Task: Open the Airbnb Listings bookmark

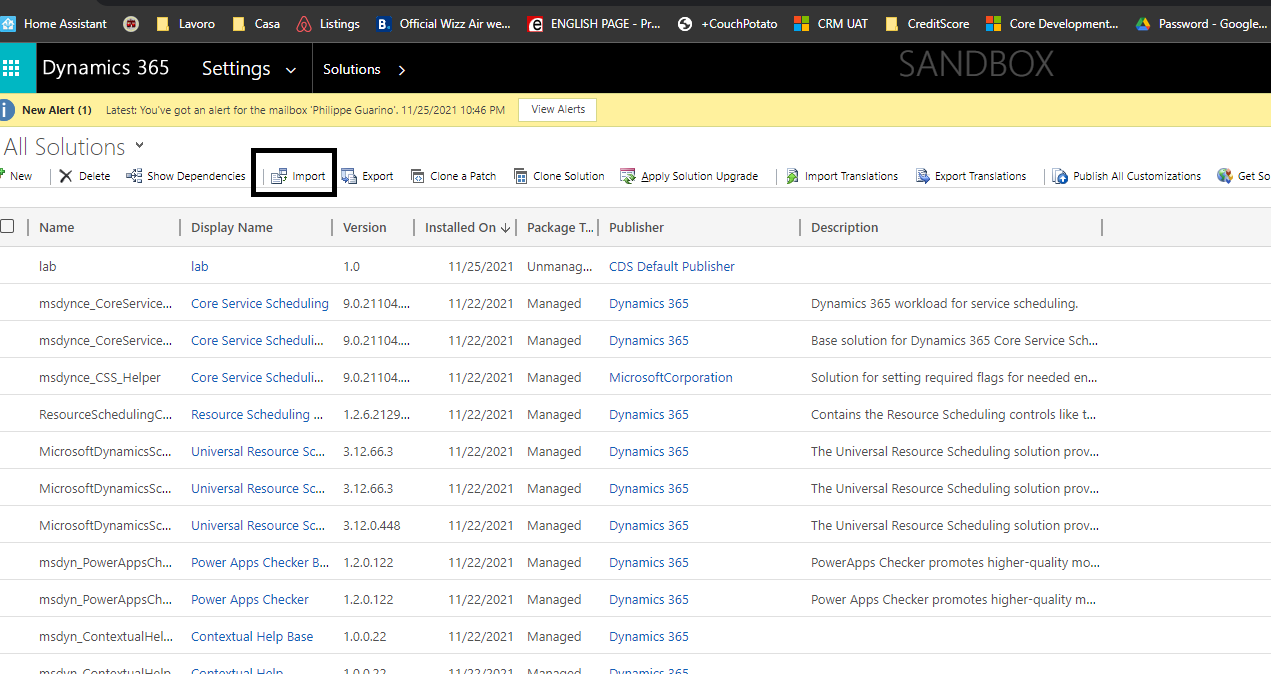Action: [x=328, y=23]
